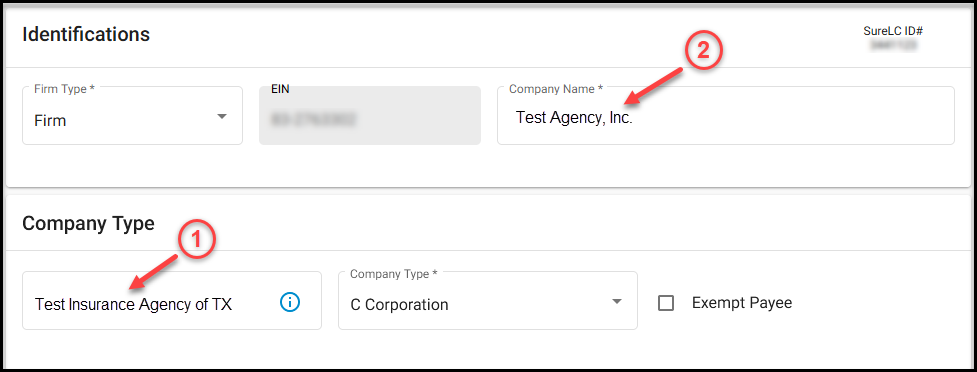Viewport: 977px width, 372px height.
Task: Click the blue info icon beside Test Insurance Agency
Action: click(290, 303)
